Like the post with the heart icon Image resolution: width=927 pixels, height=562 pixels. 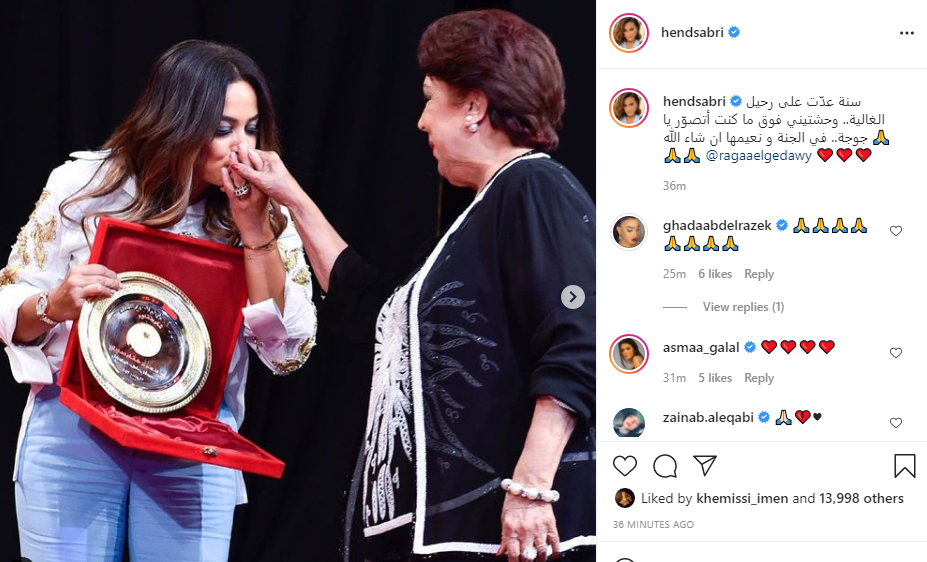tap(624, 466)
